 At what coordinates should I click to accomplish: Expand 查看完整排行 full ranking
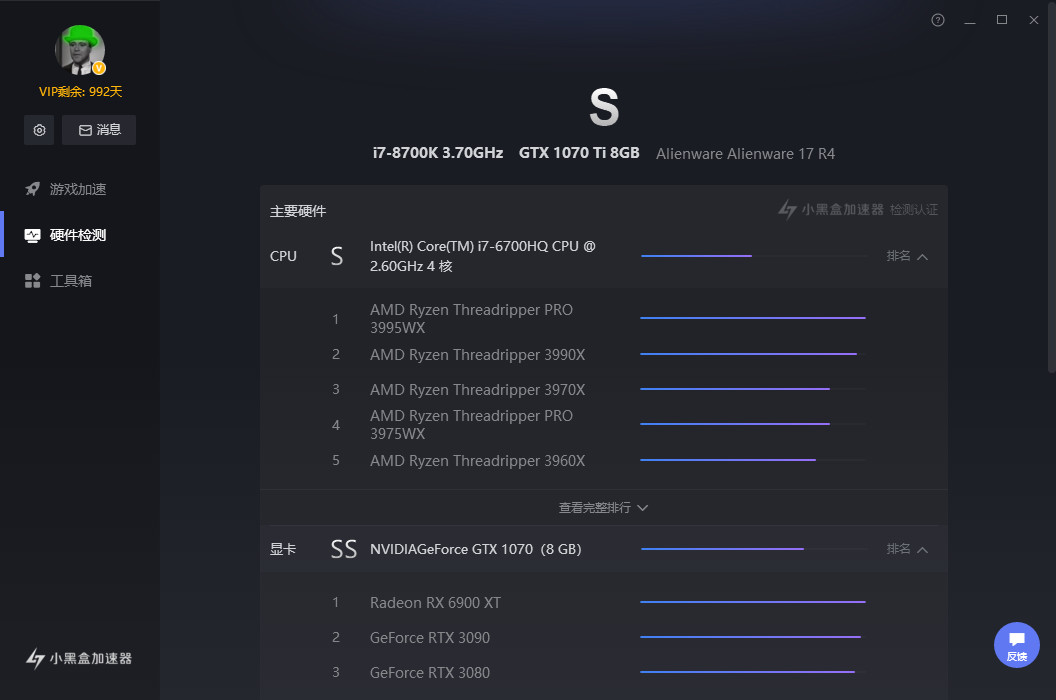(x=603, y=508)
